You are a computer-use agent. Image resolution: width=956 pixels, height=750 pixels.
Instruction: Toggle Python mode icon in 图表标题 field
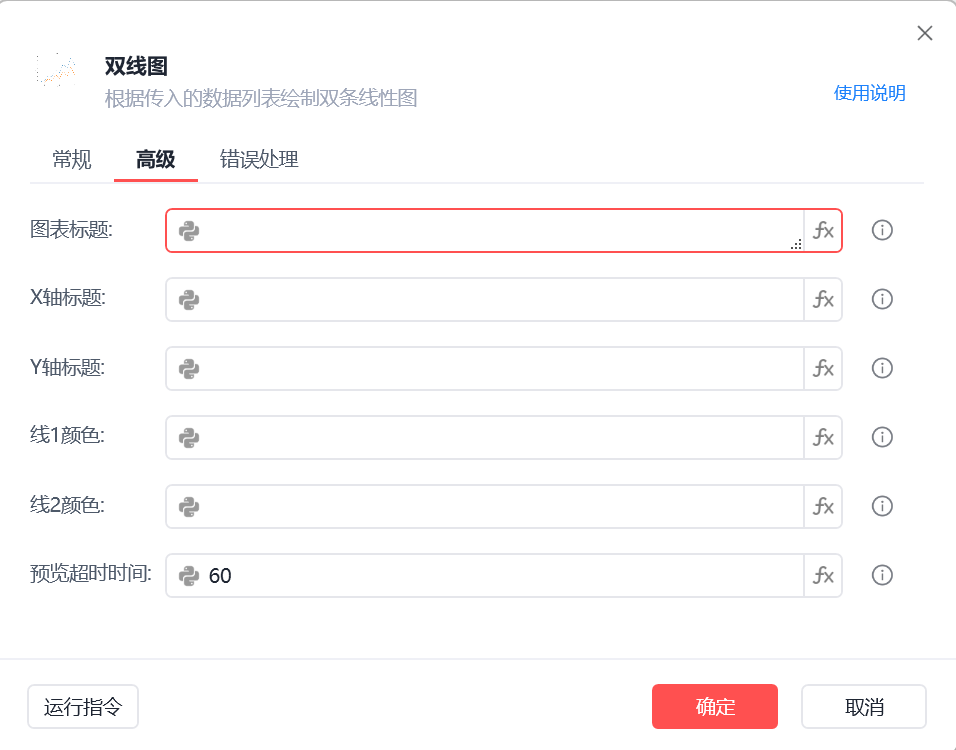point(189,231)
